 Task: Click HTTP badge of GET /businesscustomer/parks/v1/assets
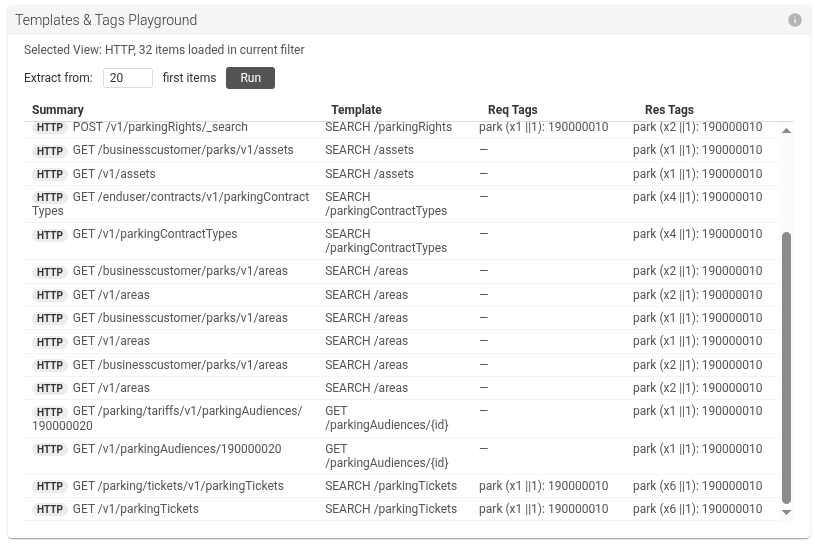(x=50, y=152)
